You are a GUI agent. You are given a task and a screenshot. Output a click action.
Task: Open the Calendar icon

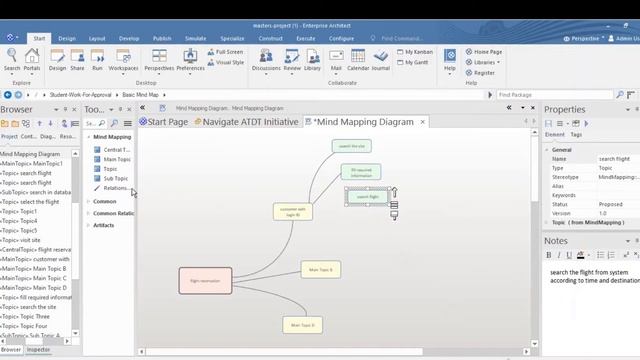tap(358, 60)
